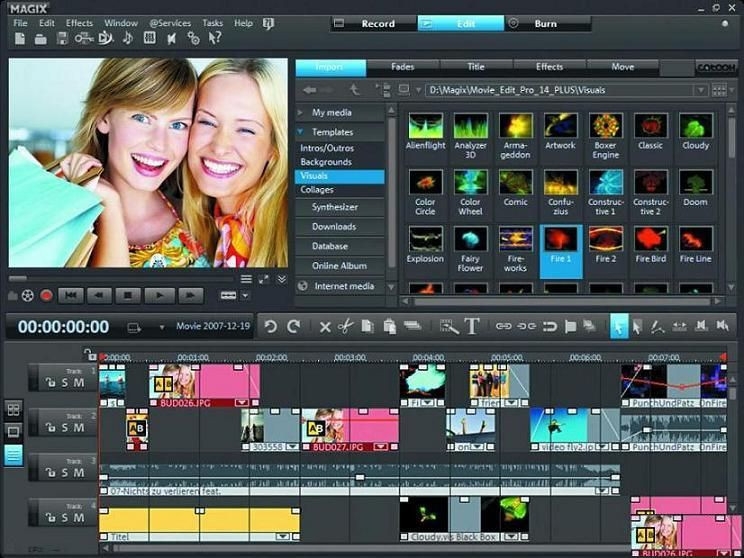
Task: Click the film reel icon beside record button
Action: [x=28, y=296]
